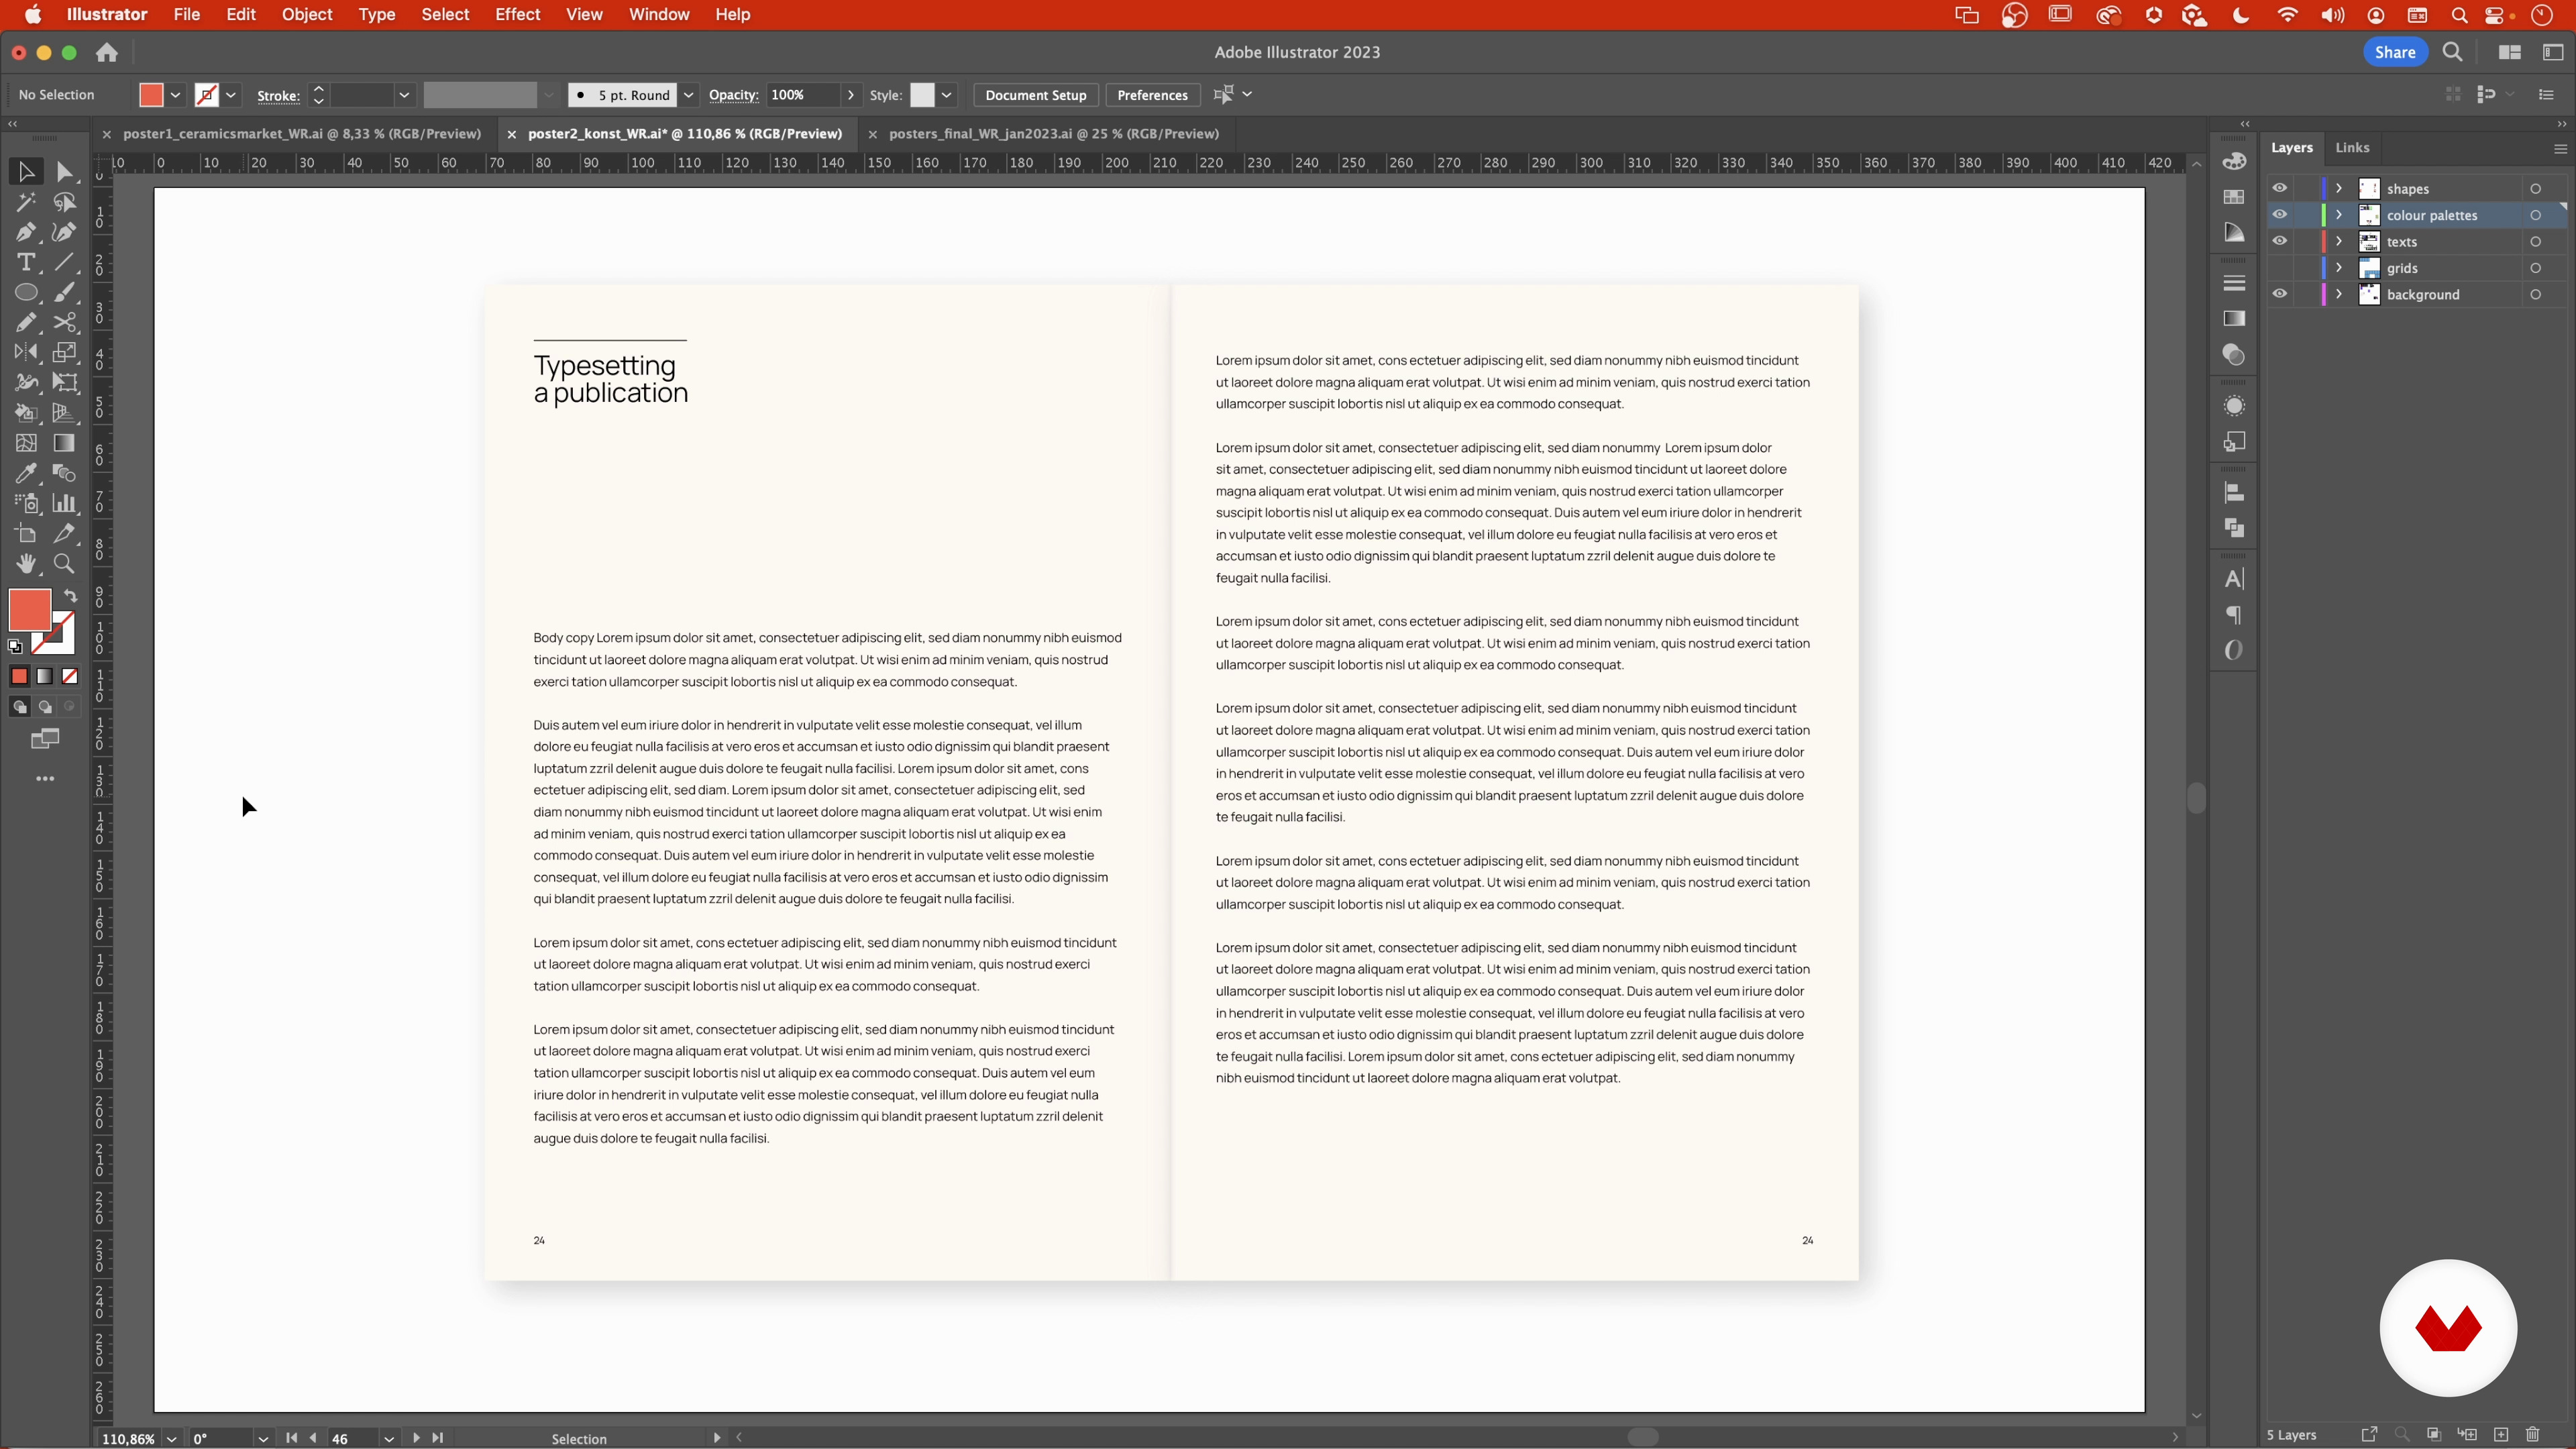Click the control bar fill swatch
The width and height of the screenshot is (2576, 1449).
point(151,95)
